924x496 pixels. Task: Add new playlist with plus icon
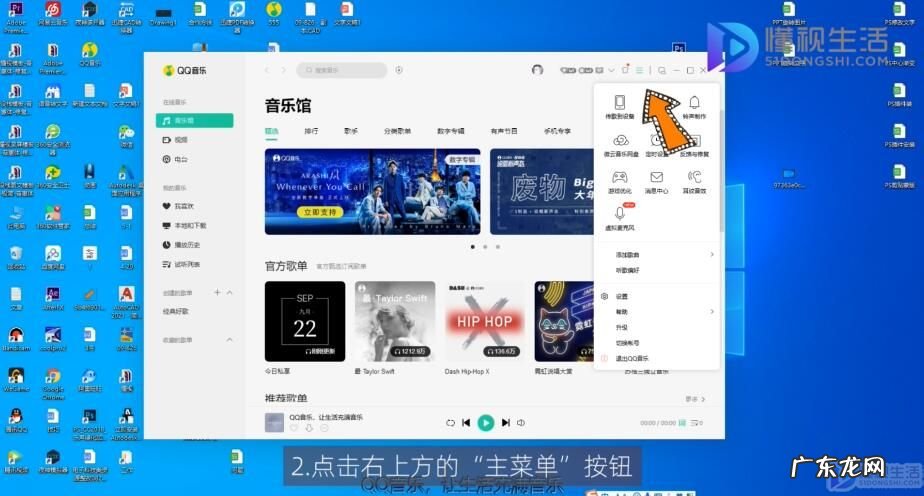(x=217, y=292)
